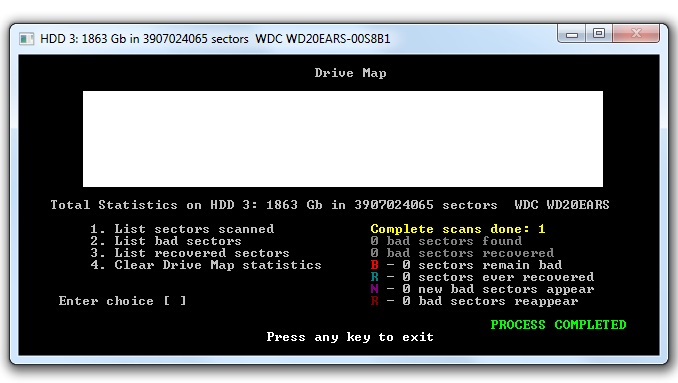Click the cyan R legend marker
The image size is (678, 383).
(x=374, y=277)
